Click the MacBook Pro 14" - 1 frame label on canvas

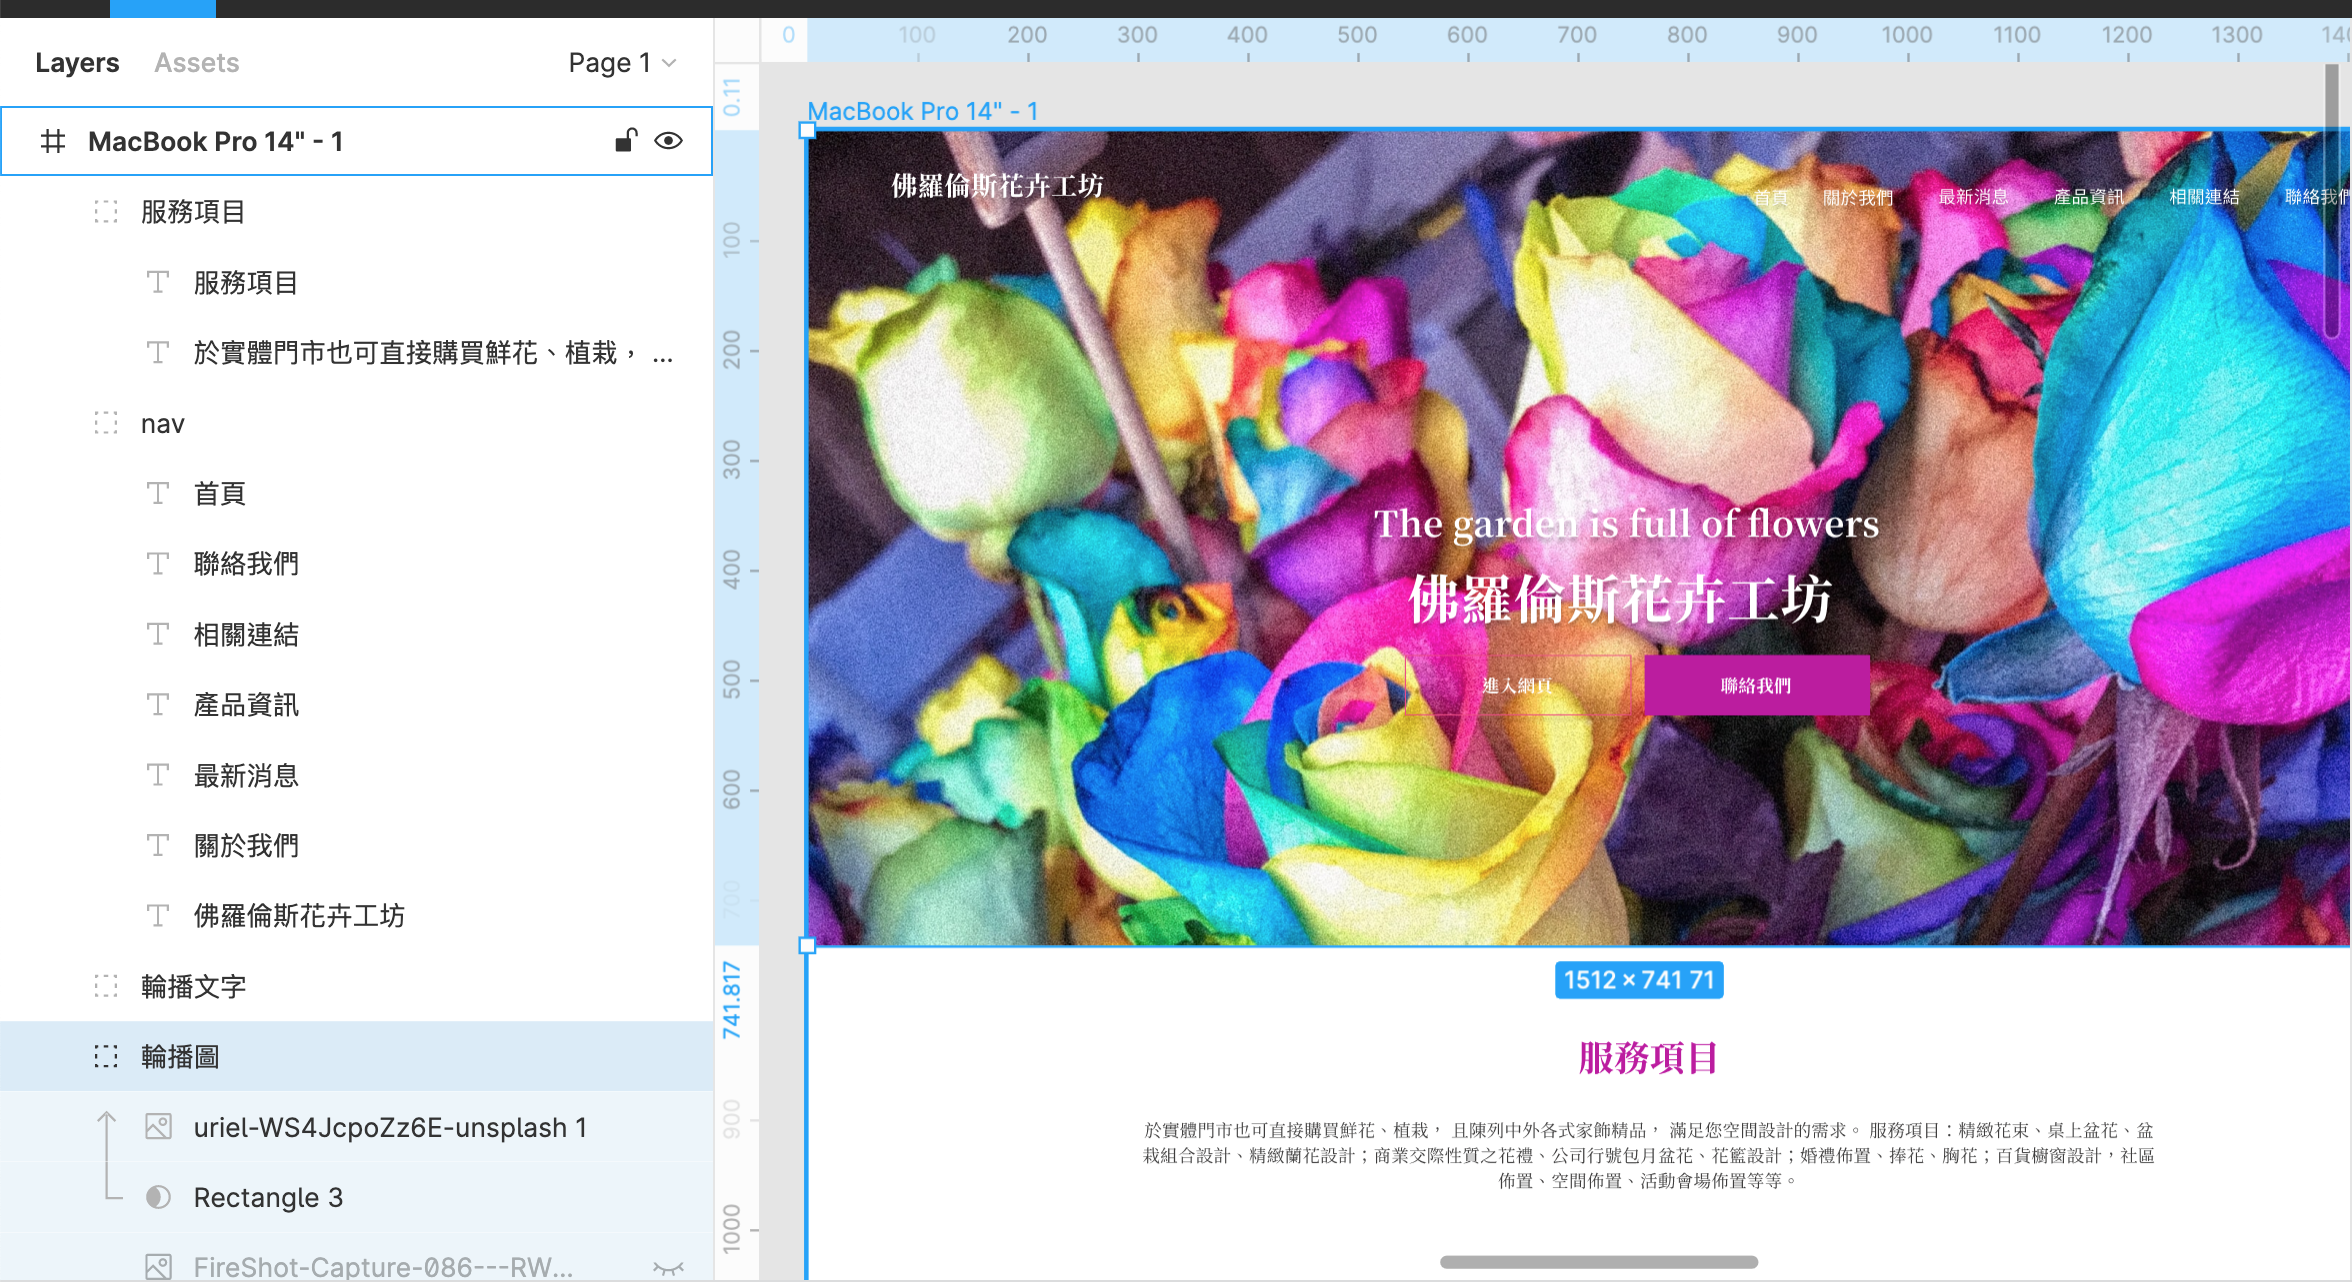point(922,111)
